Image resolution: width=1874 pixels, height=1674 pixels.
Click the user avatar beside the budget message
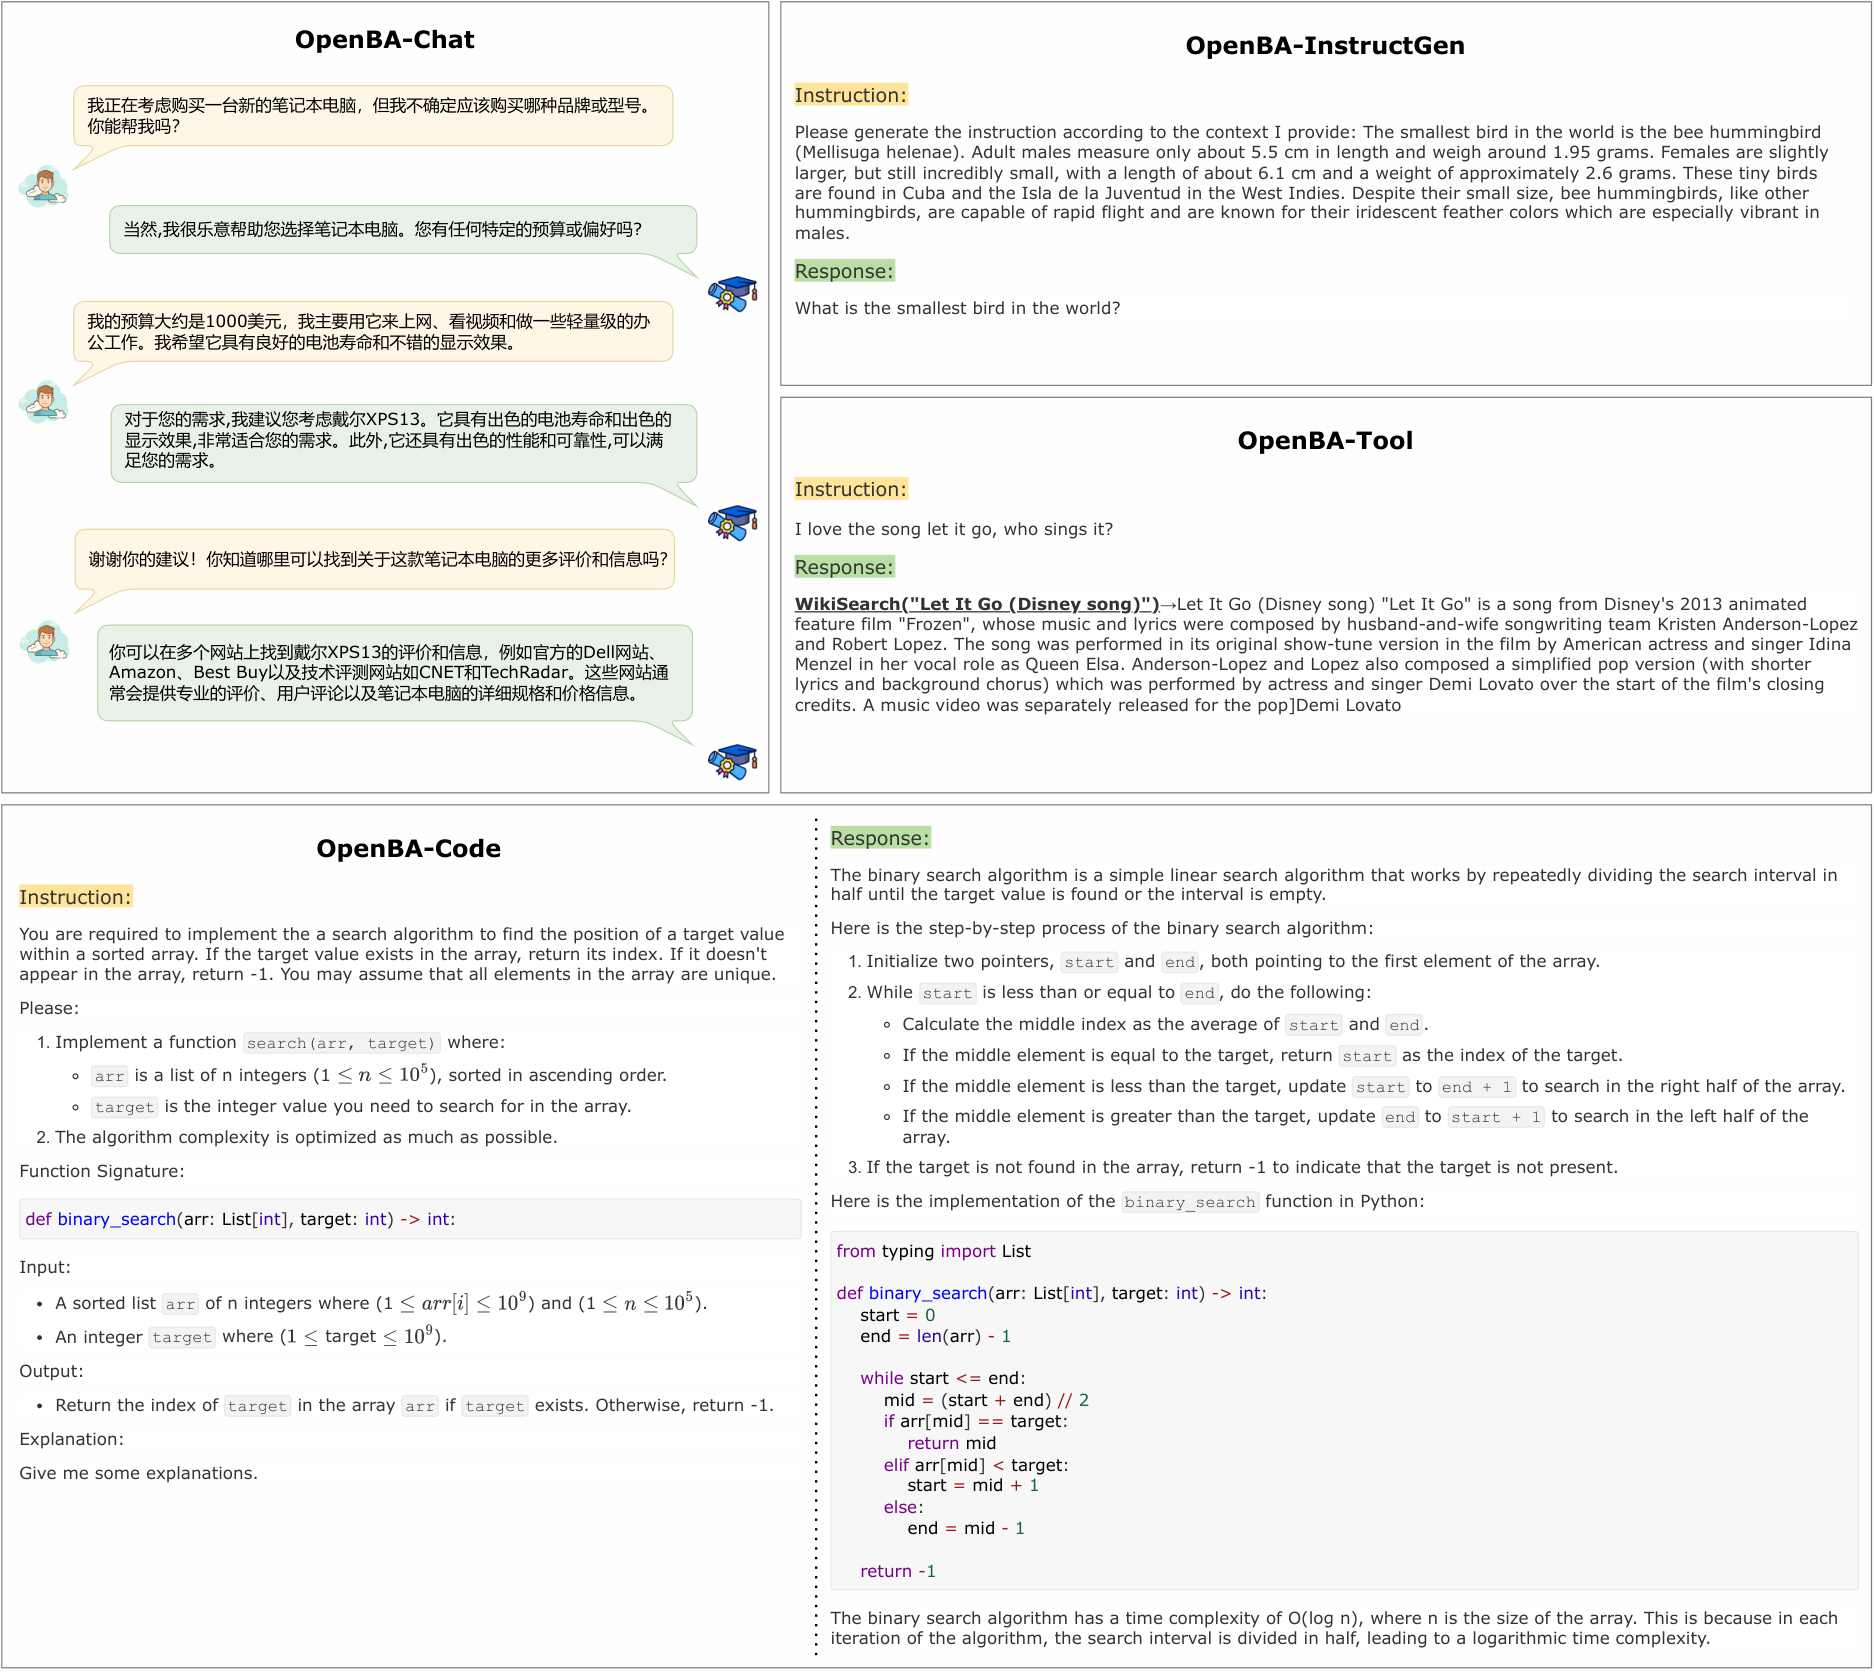tap(44, 402)
